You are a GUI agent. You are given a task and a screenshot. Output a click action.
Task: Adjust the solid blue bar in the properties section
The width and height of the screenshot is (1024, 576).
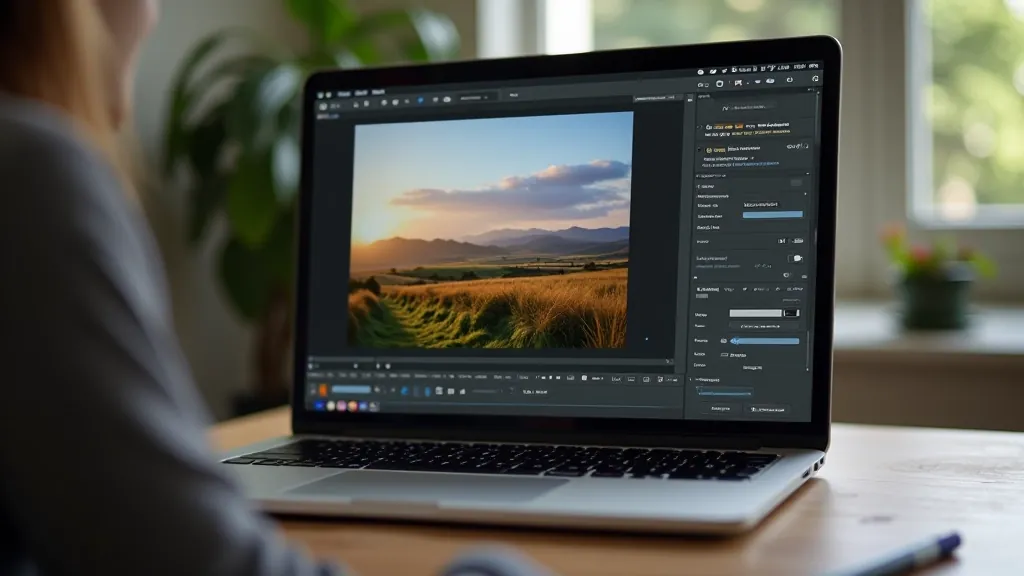[x=773, y=214]
